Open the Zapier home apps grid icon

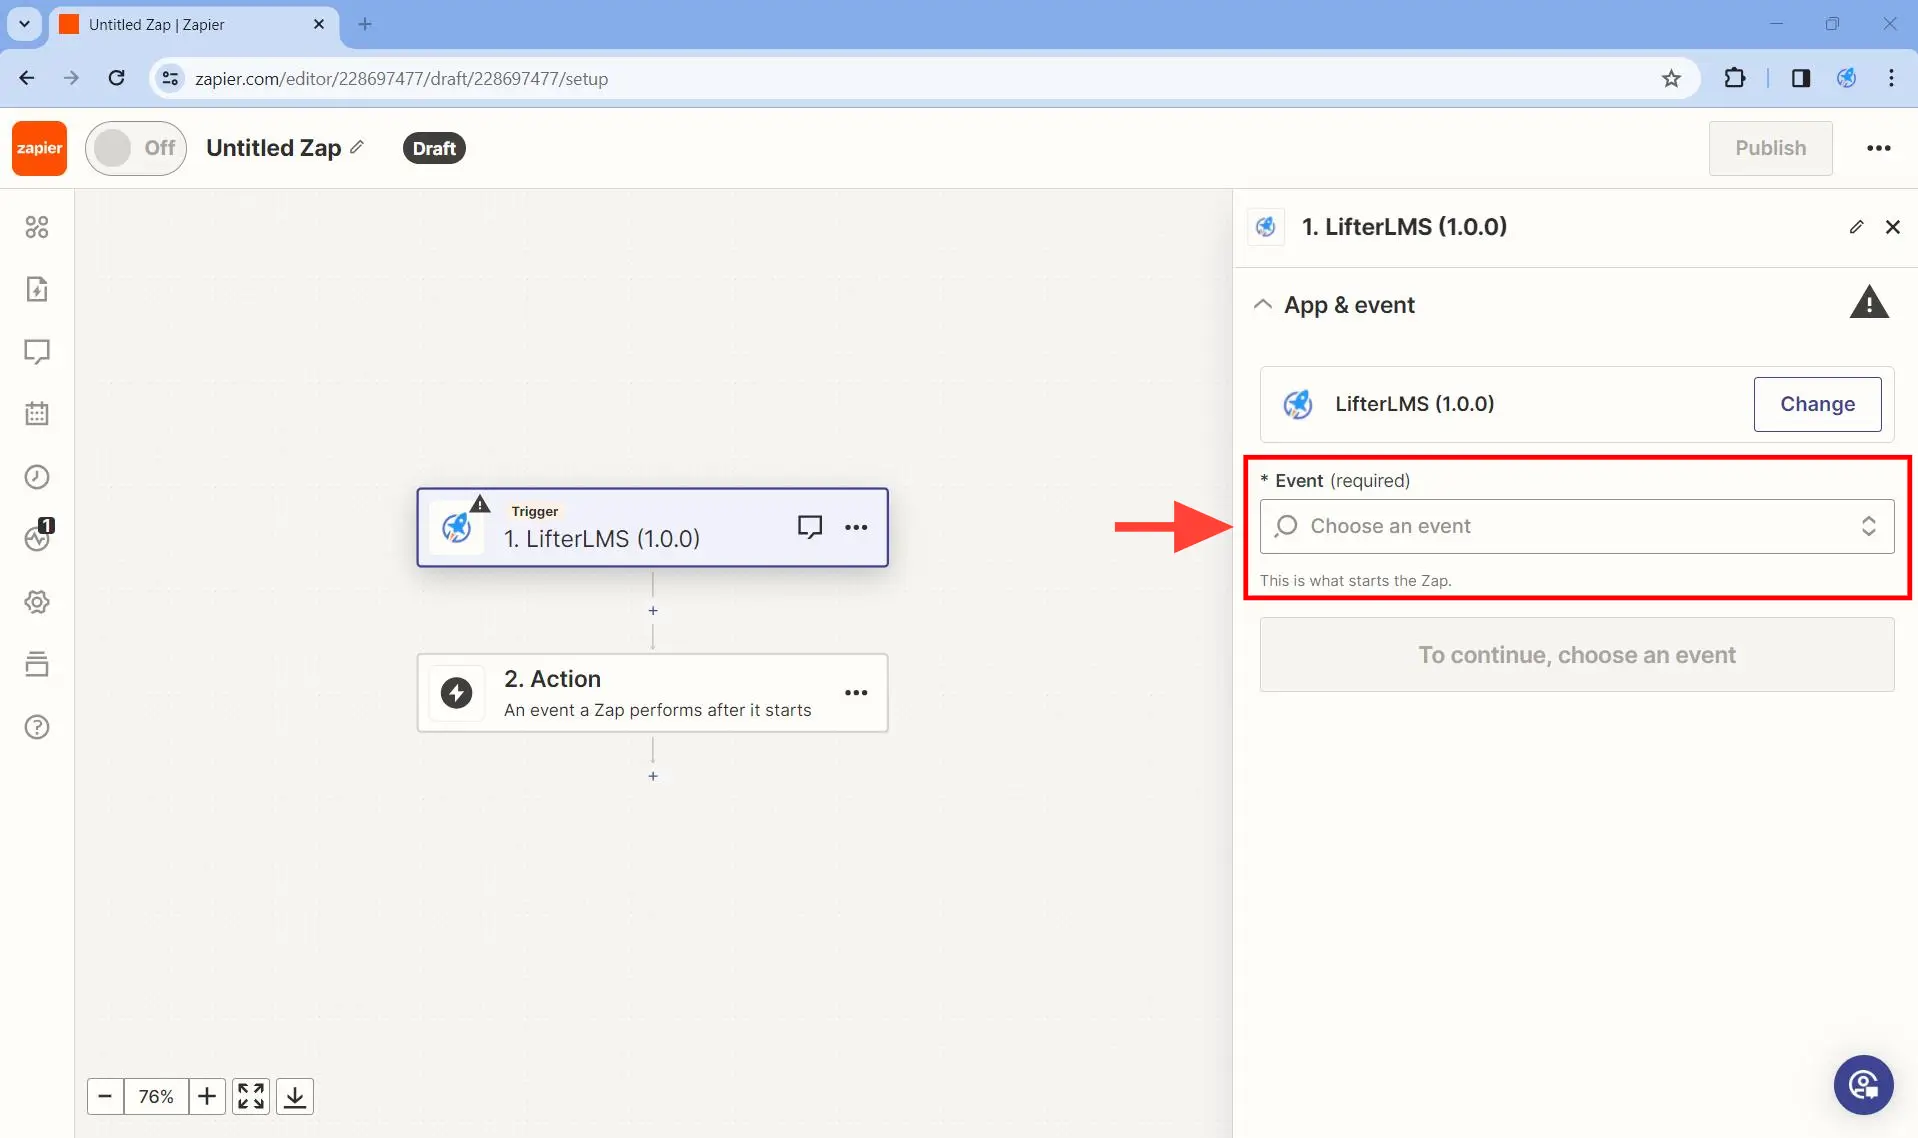37,227
